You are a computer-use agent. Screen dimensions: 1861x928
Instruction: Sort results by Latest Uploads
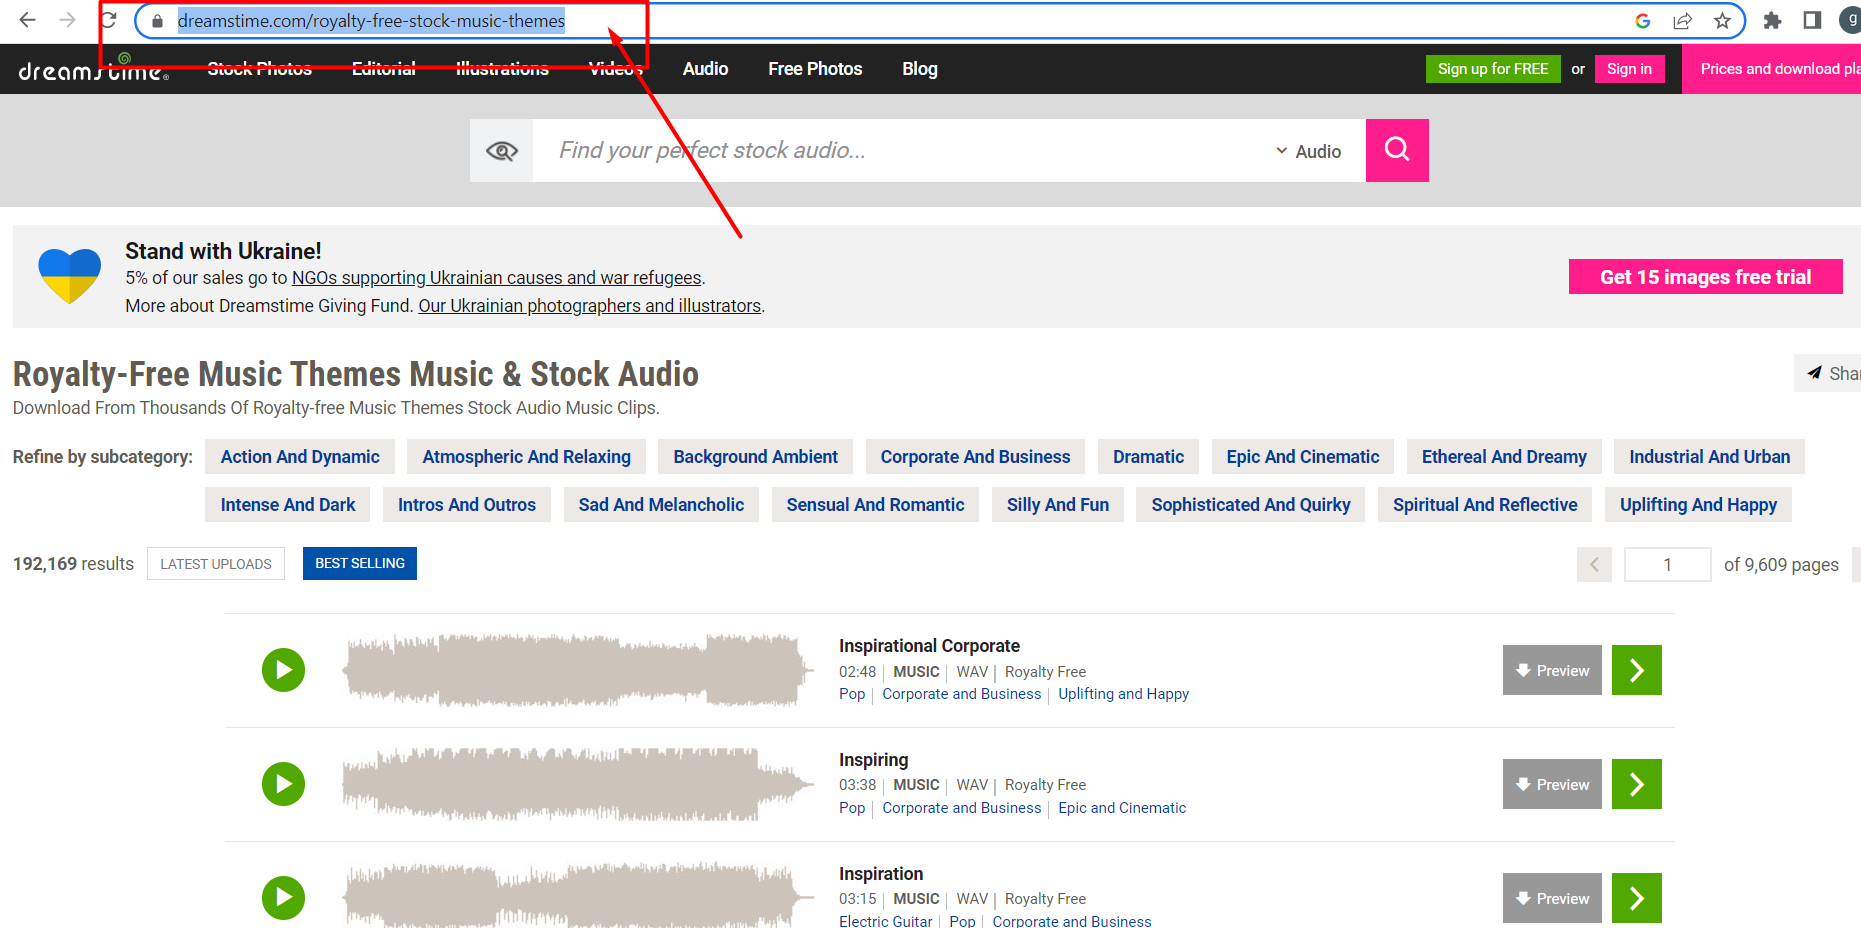tap(216, 564)
